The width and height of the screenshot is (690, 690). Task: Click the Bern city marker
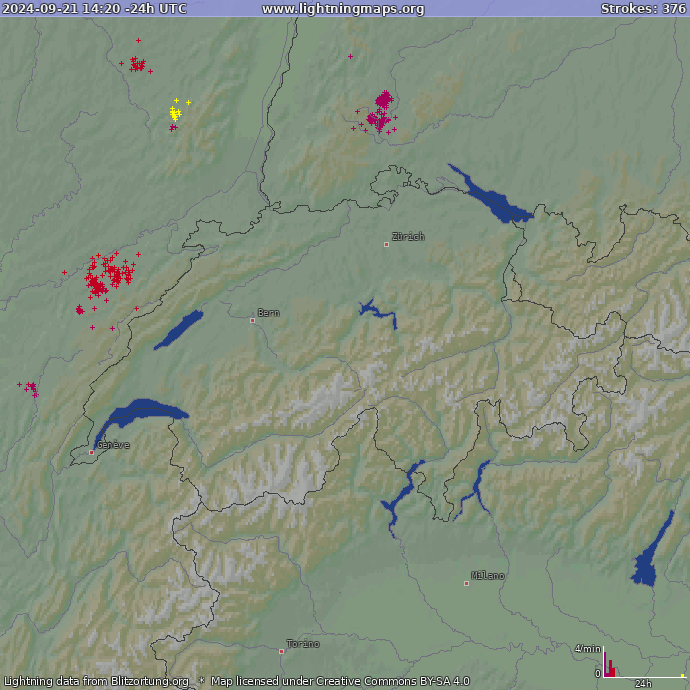[253, 320]
